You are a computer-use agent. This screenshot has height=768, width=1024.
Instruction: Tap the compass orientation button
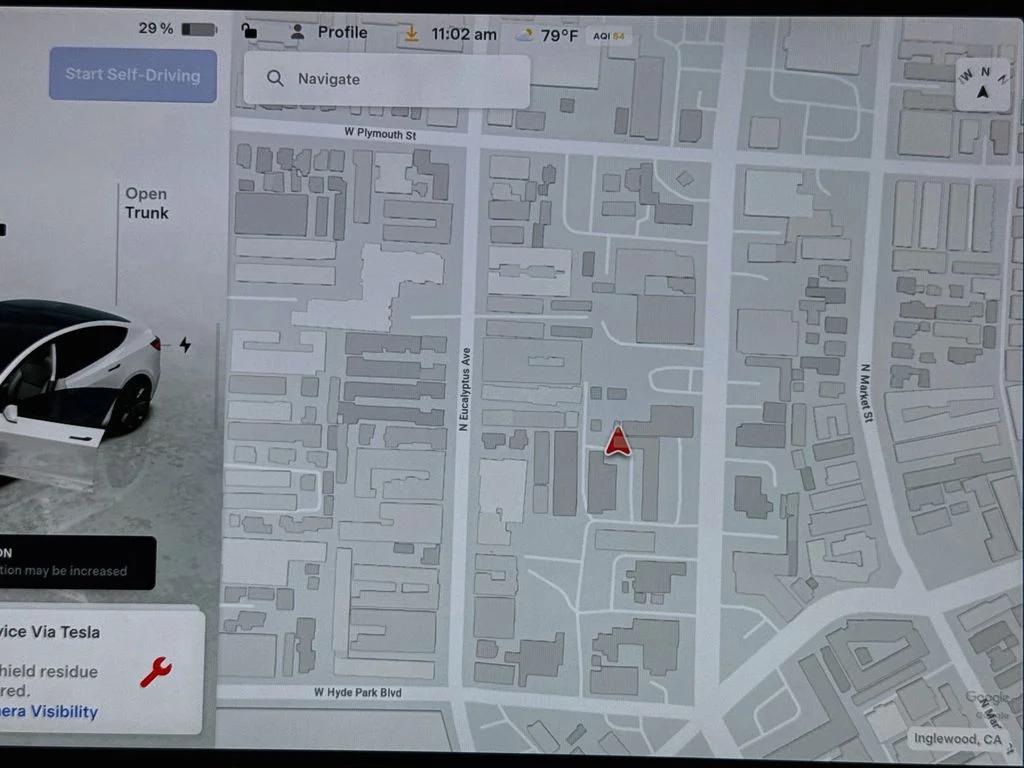pyautogui.click(x=983, y=84)
